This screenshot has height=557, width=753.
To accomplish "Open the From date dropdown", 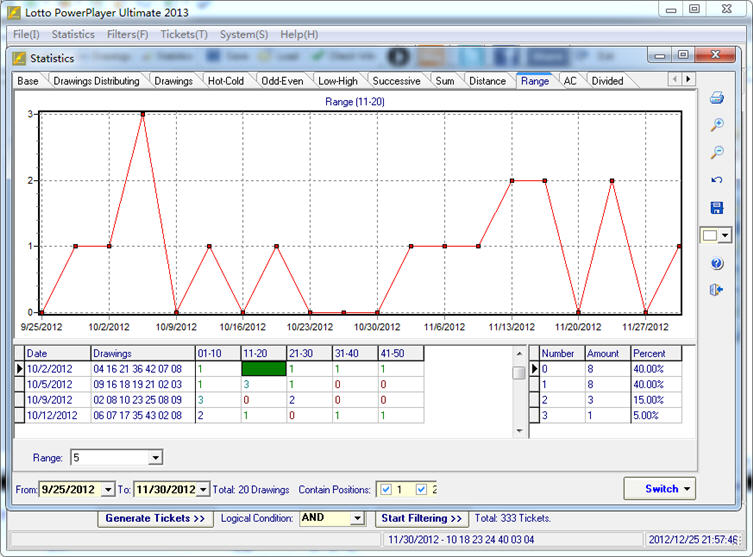I will [x=108, y=489].
